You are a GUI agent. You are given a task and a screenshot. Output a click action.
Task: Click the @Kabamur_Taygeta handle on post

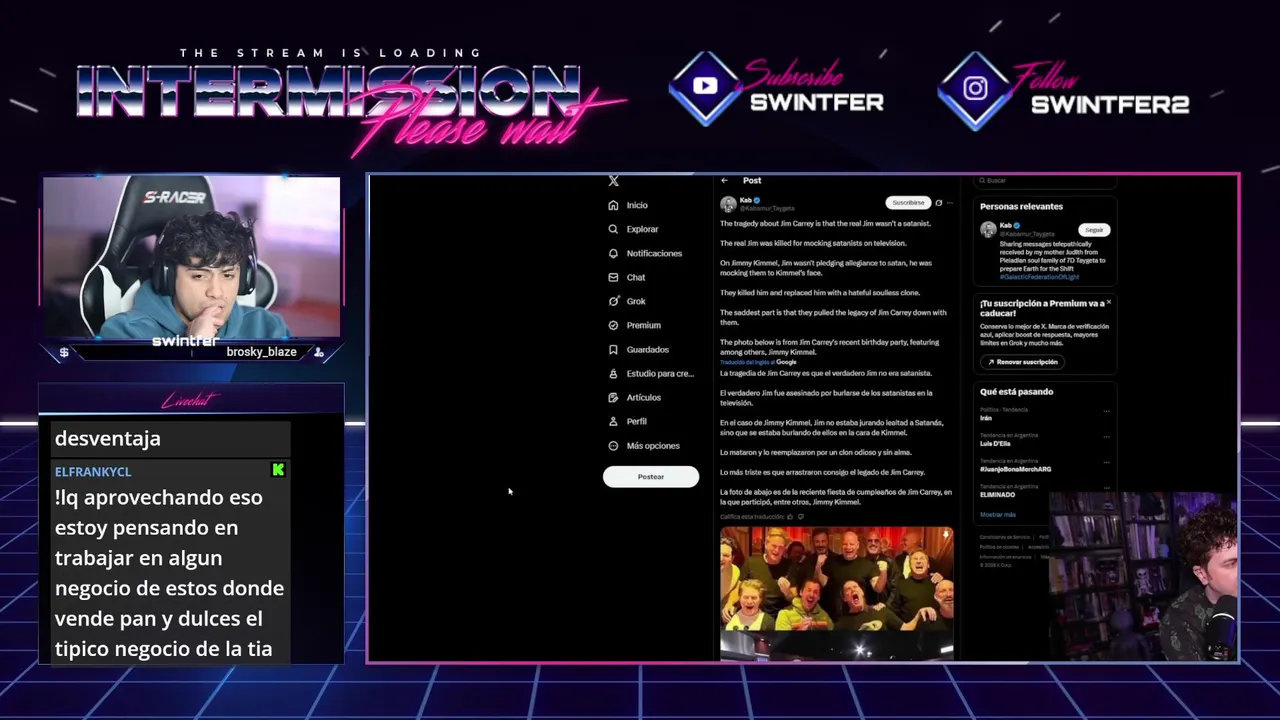767,209
